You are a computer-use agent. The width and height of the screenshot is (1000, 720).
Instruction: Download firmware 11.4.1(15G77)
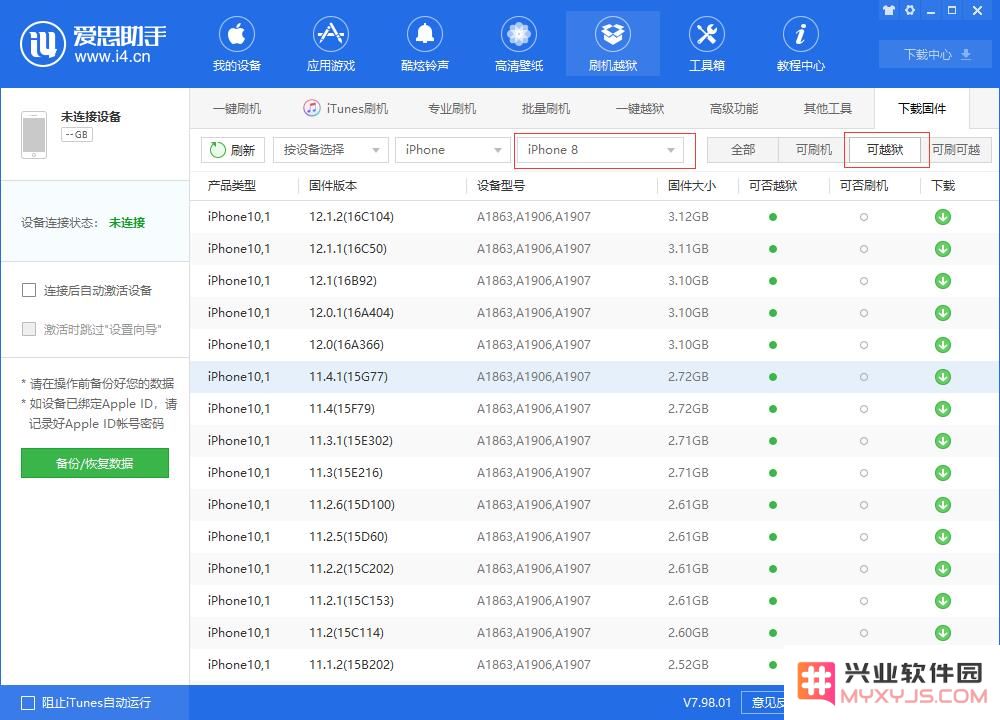(943, 377)
